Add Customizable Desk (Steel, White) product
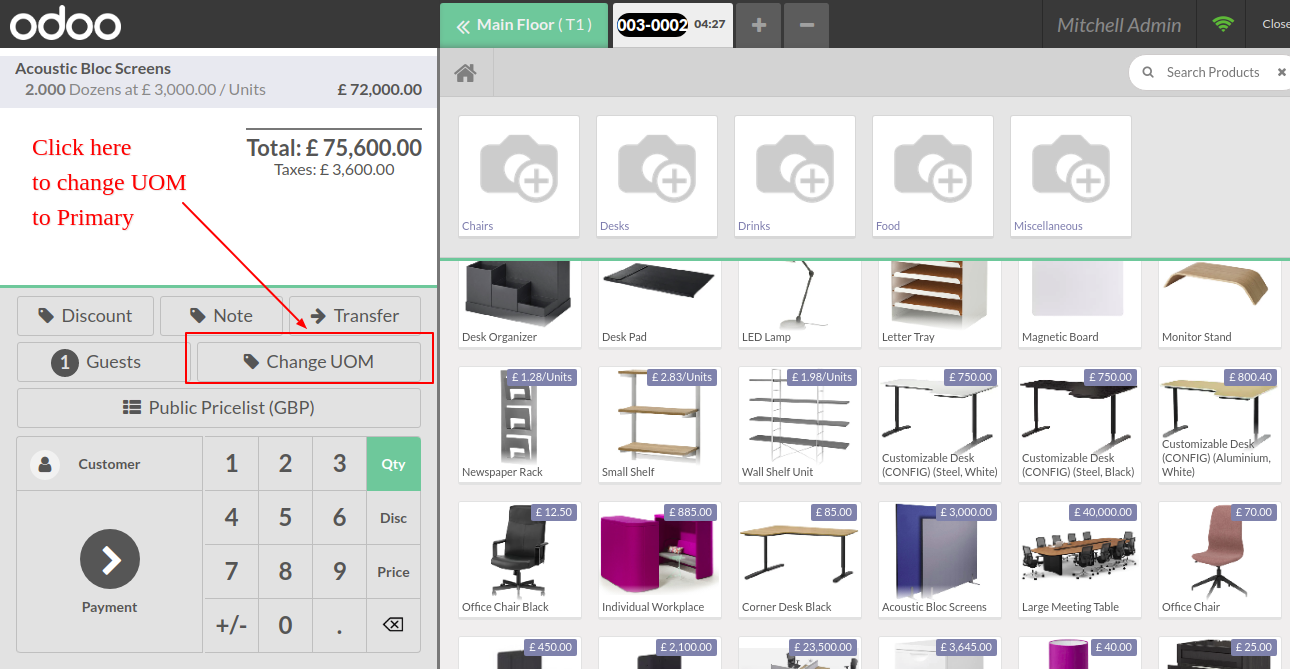 point(940,424)
